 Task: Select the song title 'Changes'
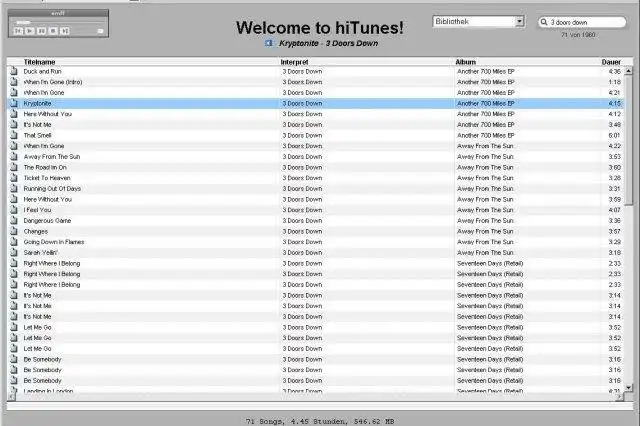tap(36, 231)
